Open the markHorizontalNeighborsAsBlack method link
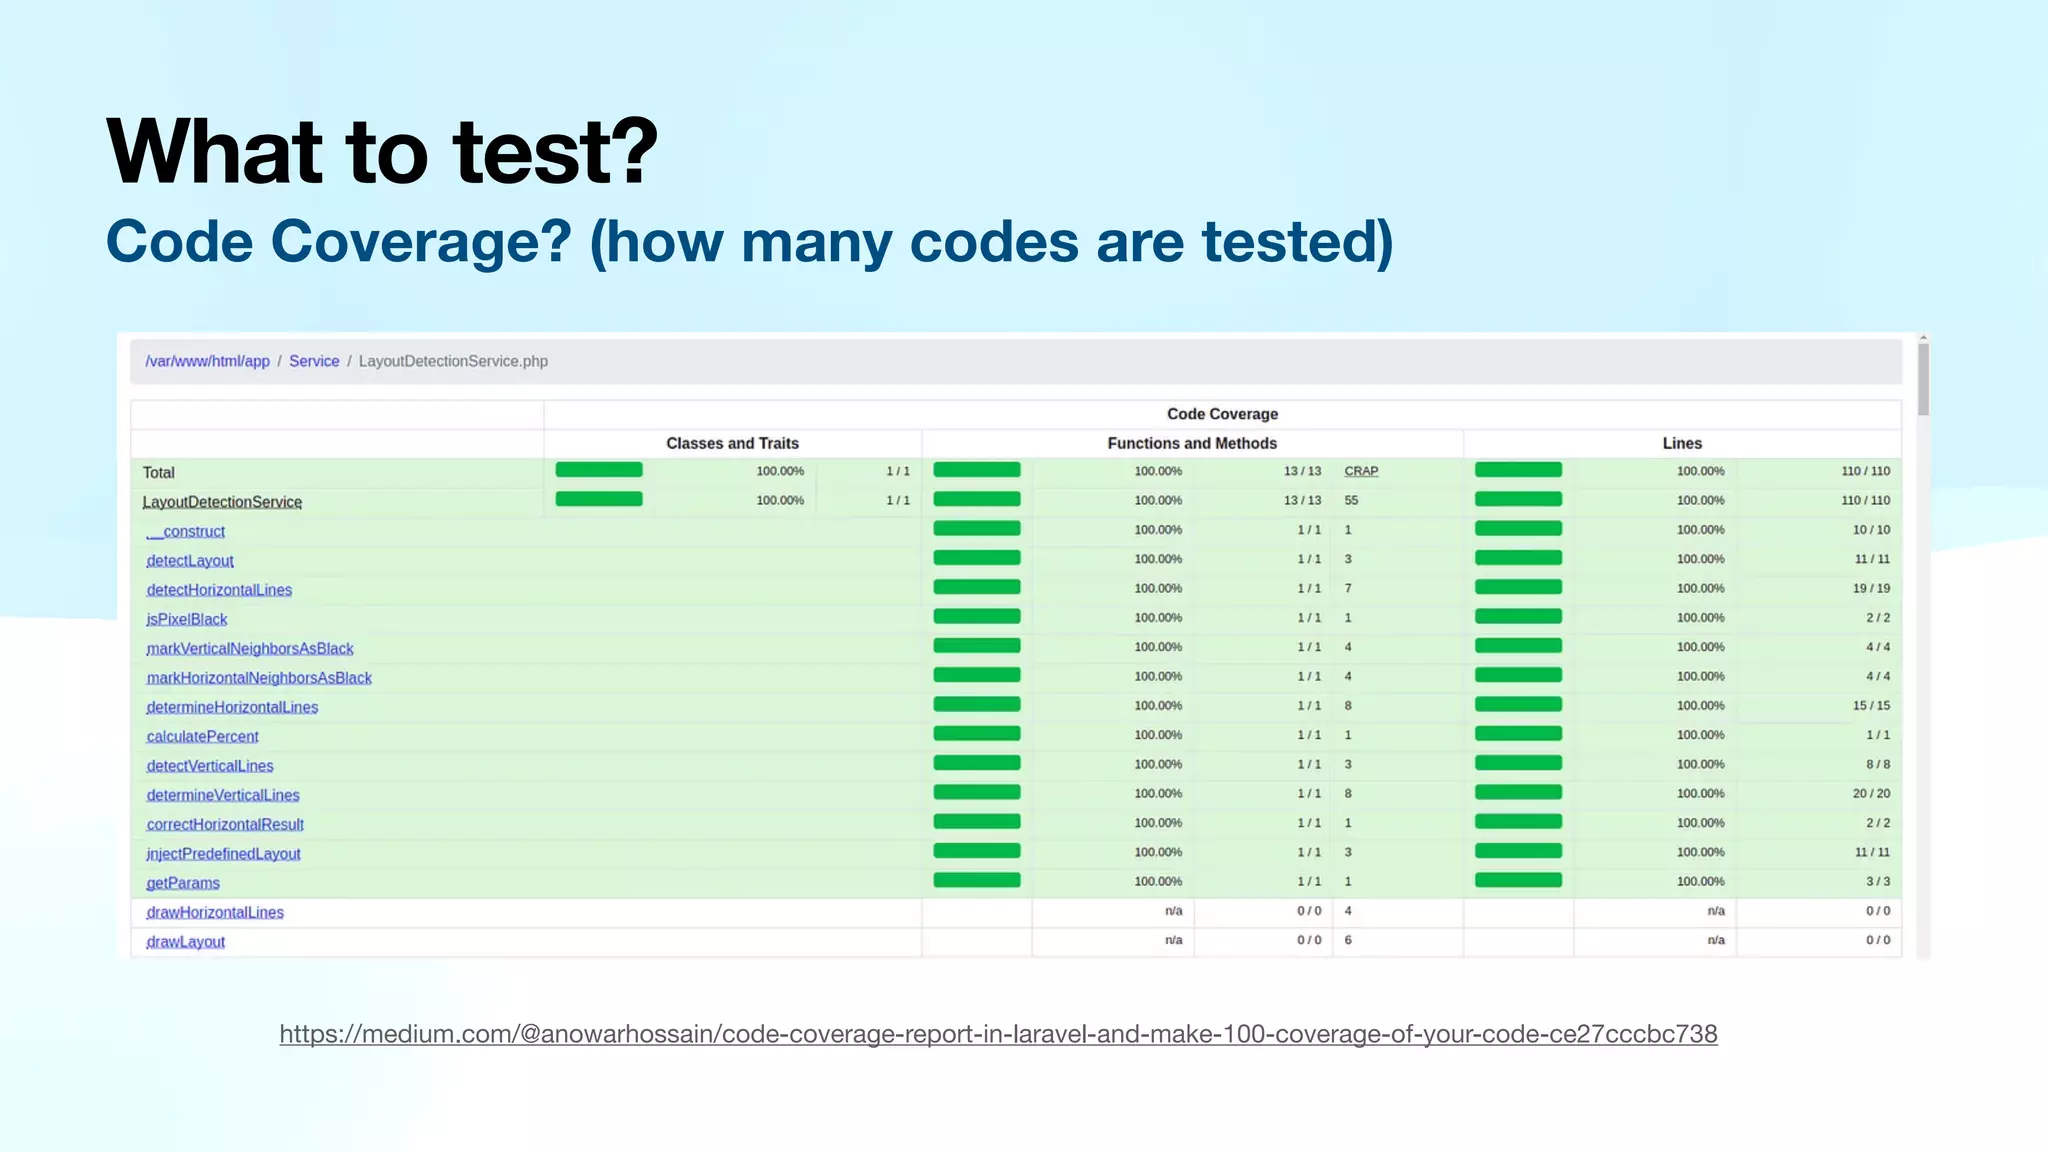 pos(259,678)
